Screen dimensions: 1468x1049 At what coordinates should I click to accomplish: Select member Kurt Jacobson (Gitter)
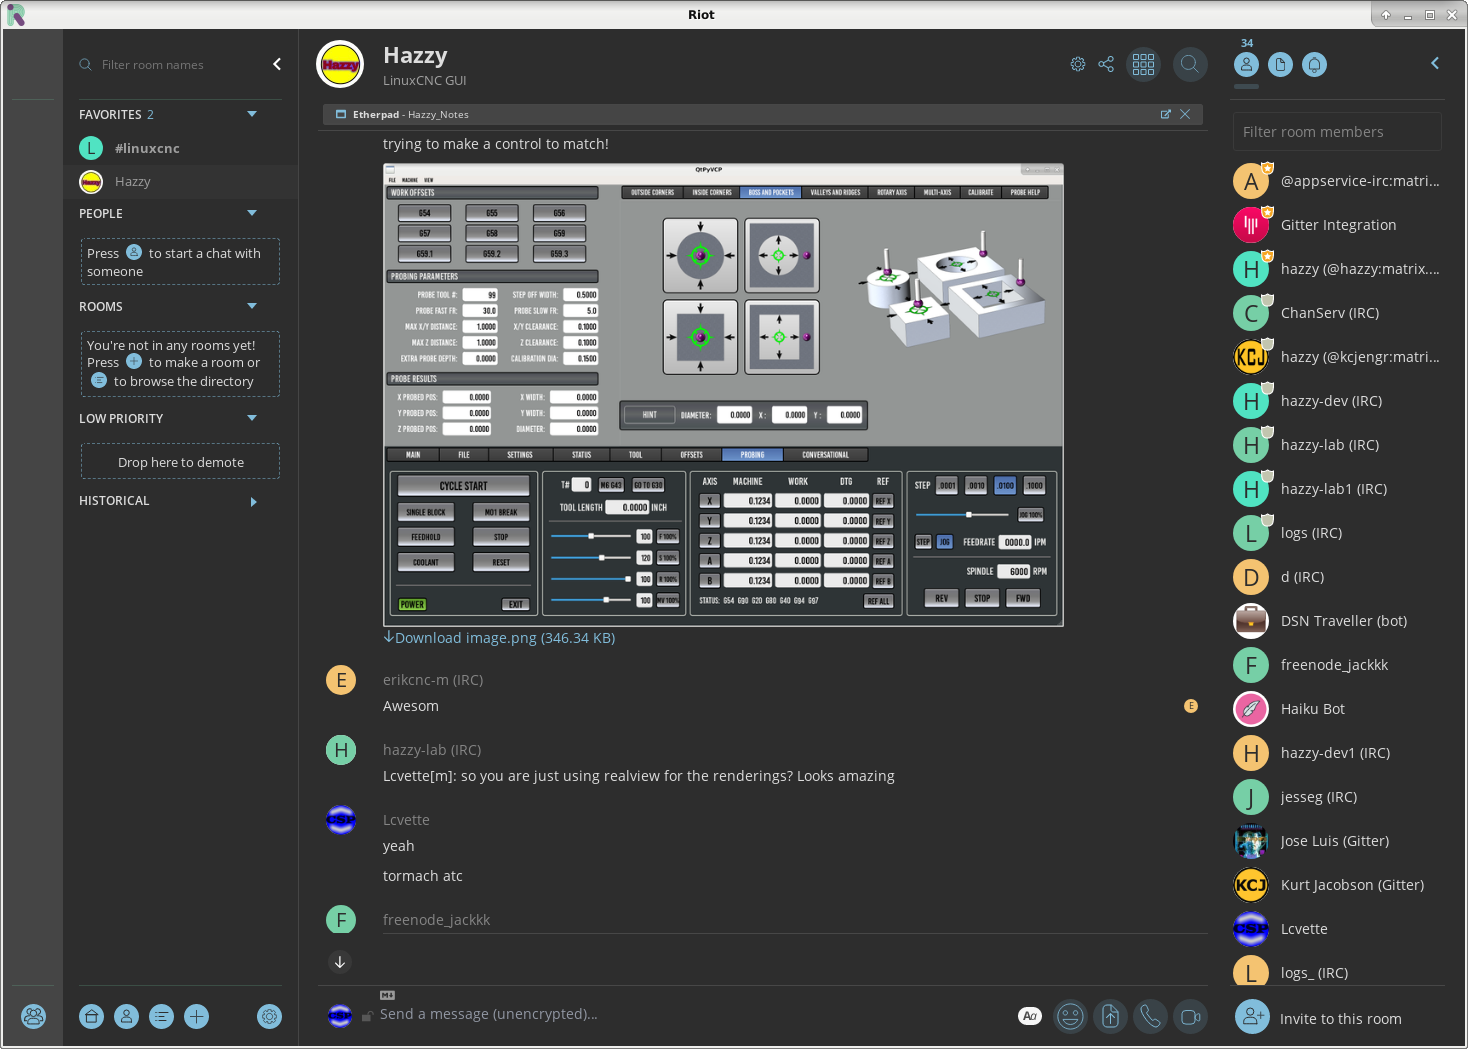[x=1336, y=885]
